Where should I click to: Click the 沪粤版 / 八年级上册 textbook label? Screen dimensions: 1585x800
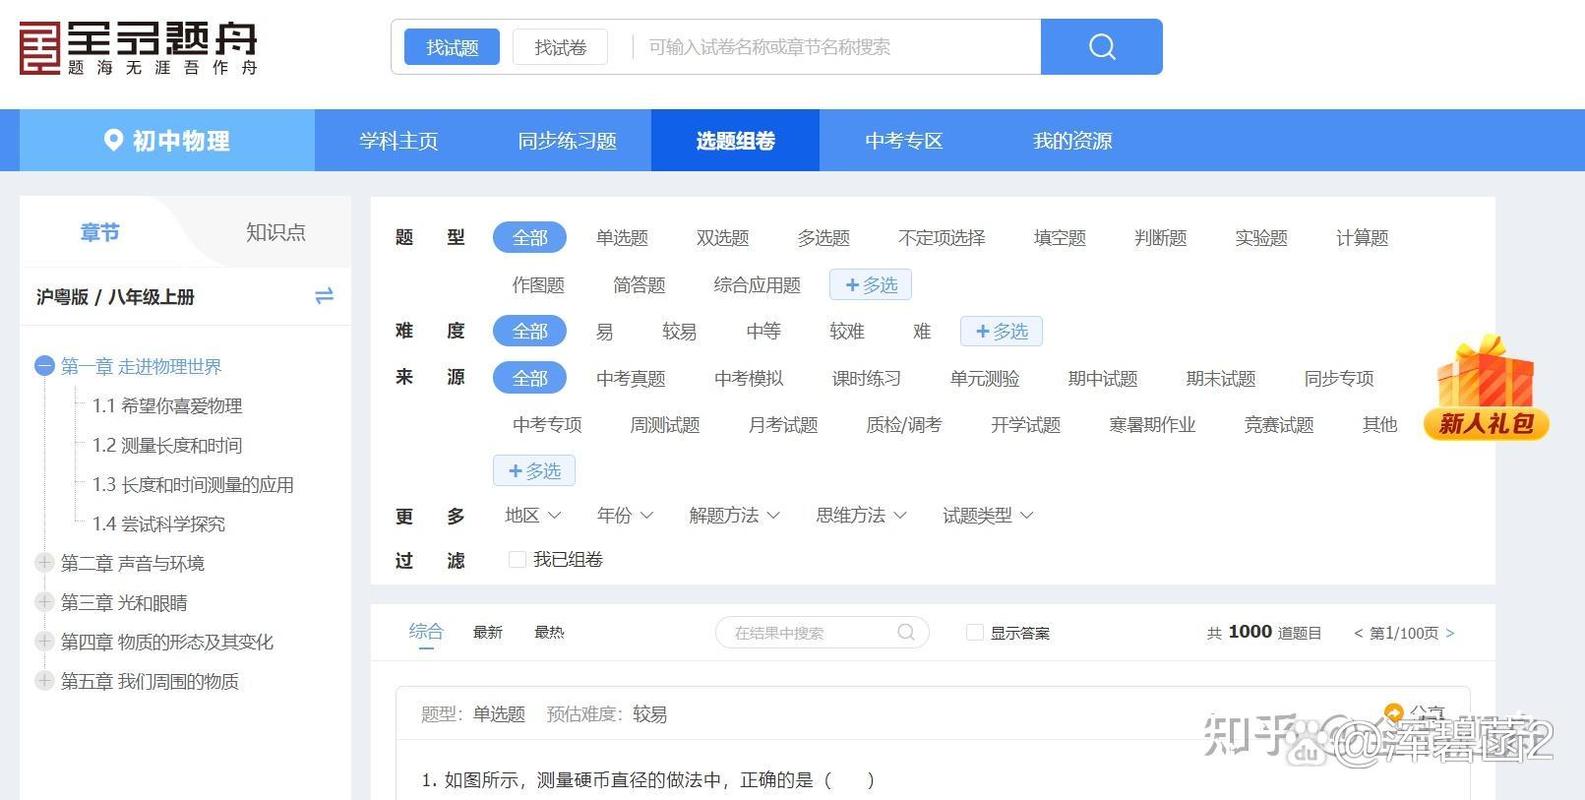(x=115, y=297)
